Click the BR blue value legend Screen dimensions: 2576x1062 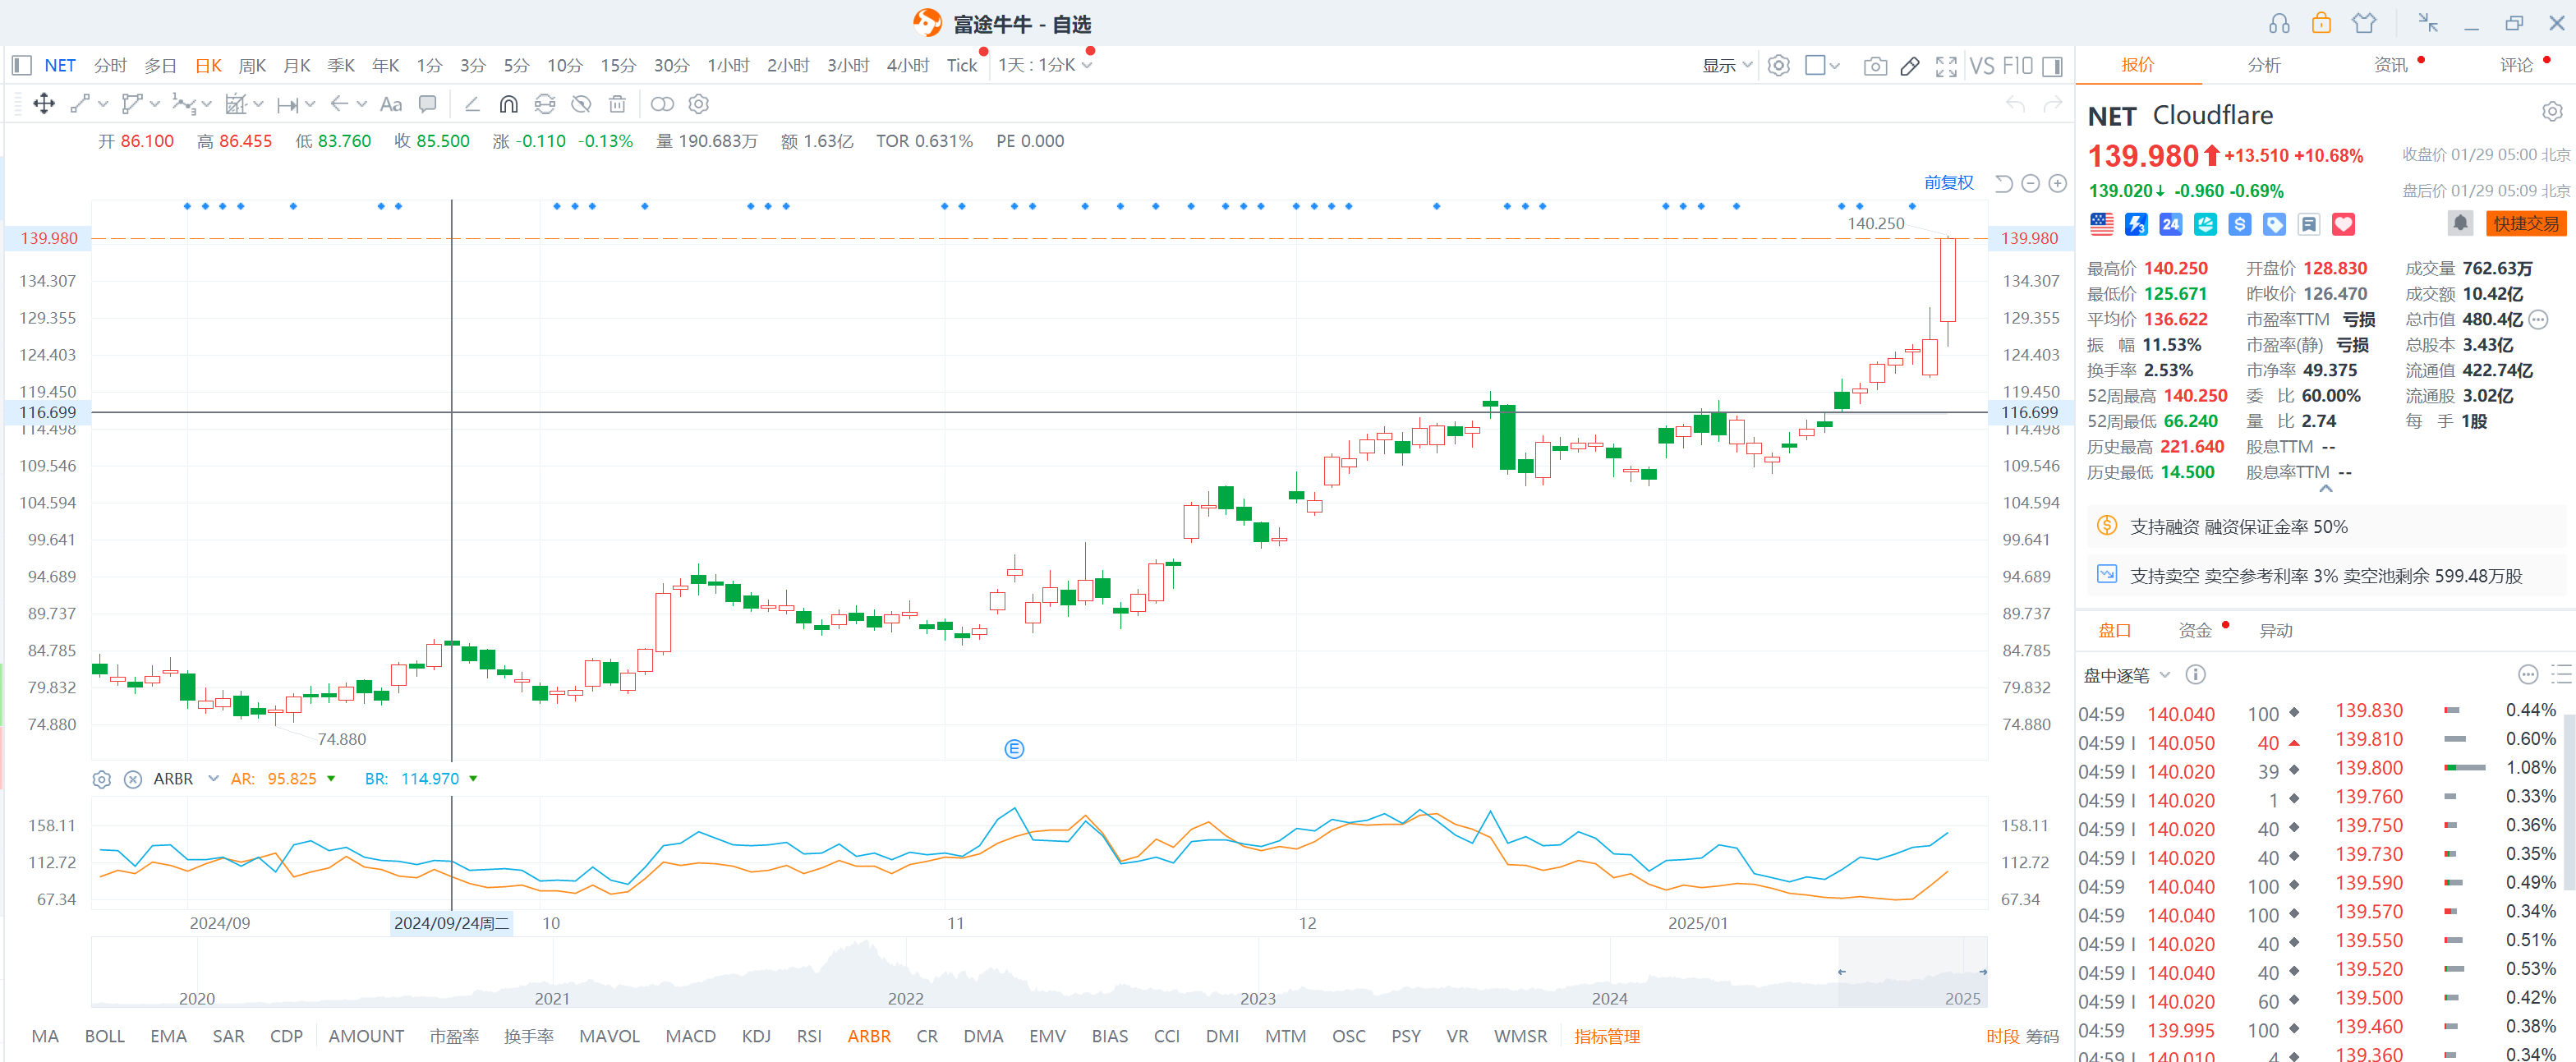pyautogui.click(x=421, y=779)
